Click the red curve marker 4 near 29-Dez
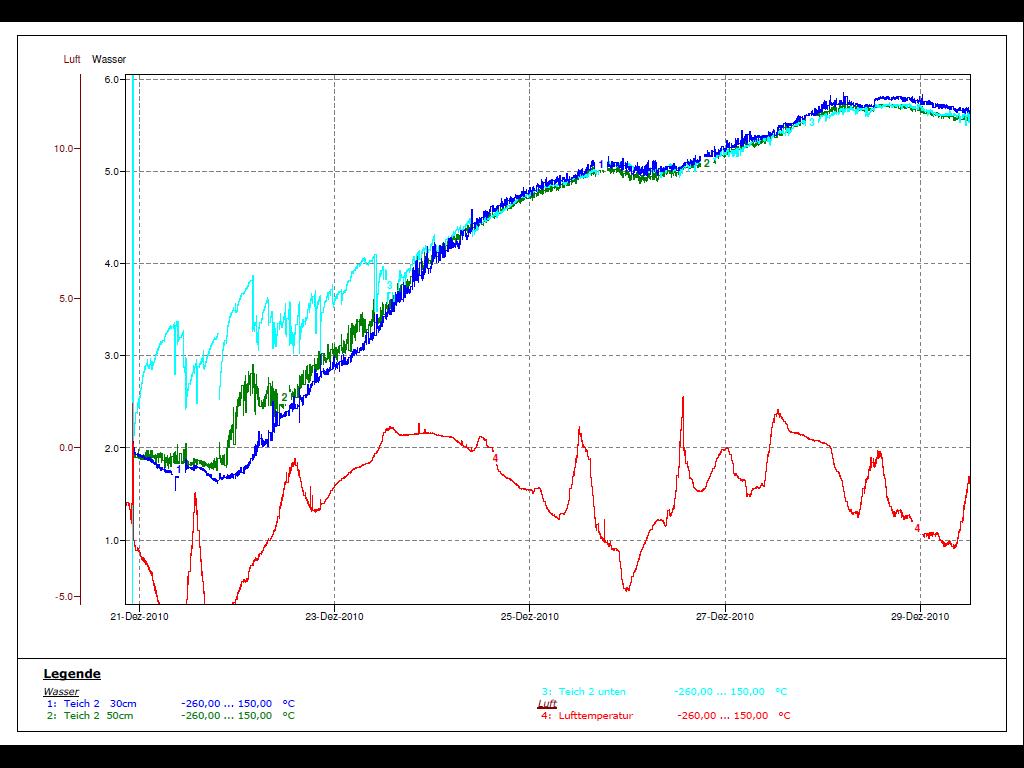 (x=917, y=527)
